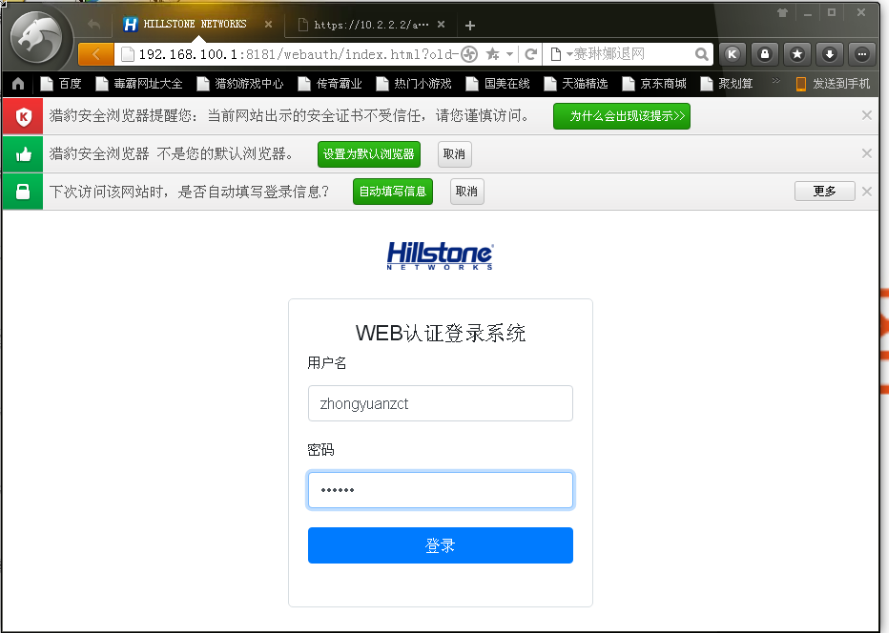Click the blue 登录 login button
Image resolution: width=889 pixels, height=633 pixels.
pyautogui.click(x=440, y=546)
